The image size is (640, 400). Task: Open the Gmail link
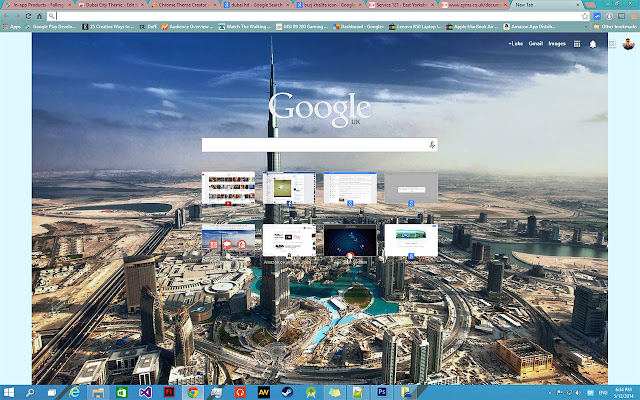(536, 43)
